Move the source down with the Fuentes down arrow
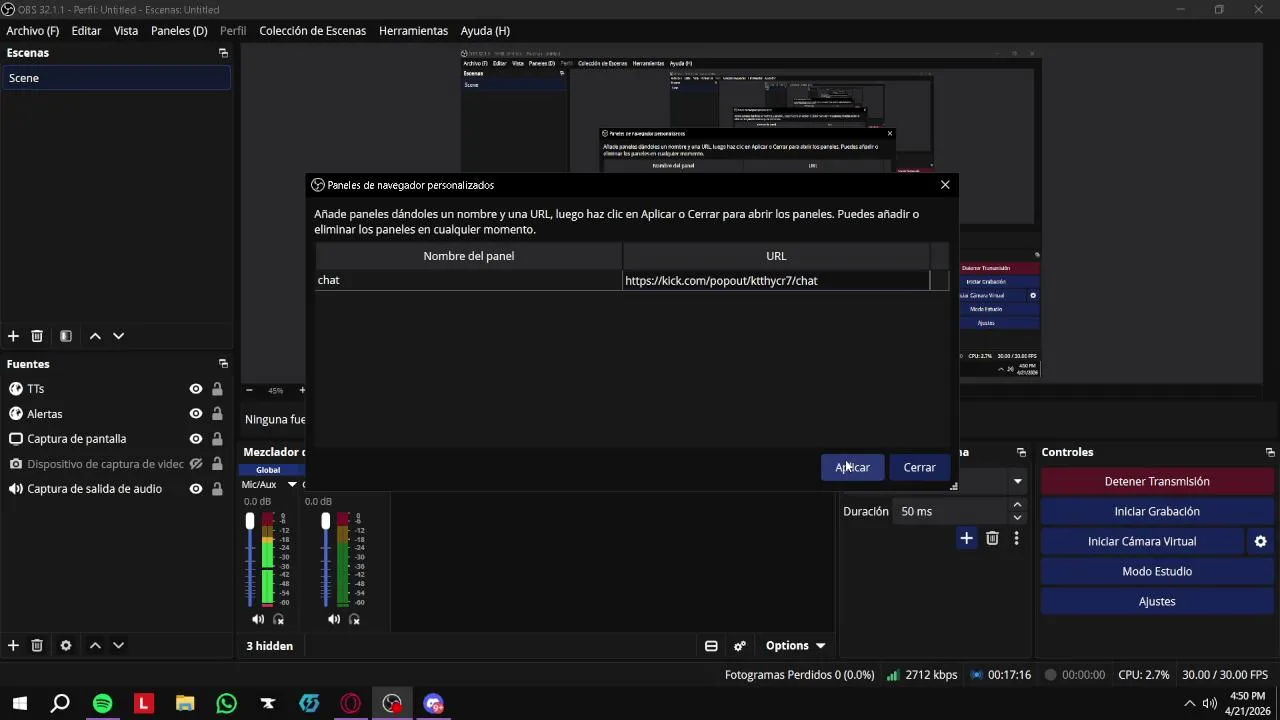Image resolution: width=1280 pixels, height=720 pixels. click(118, 646)
